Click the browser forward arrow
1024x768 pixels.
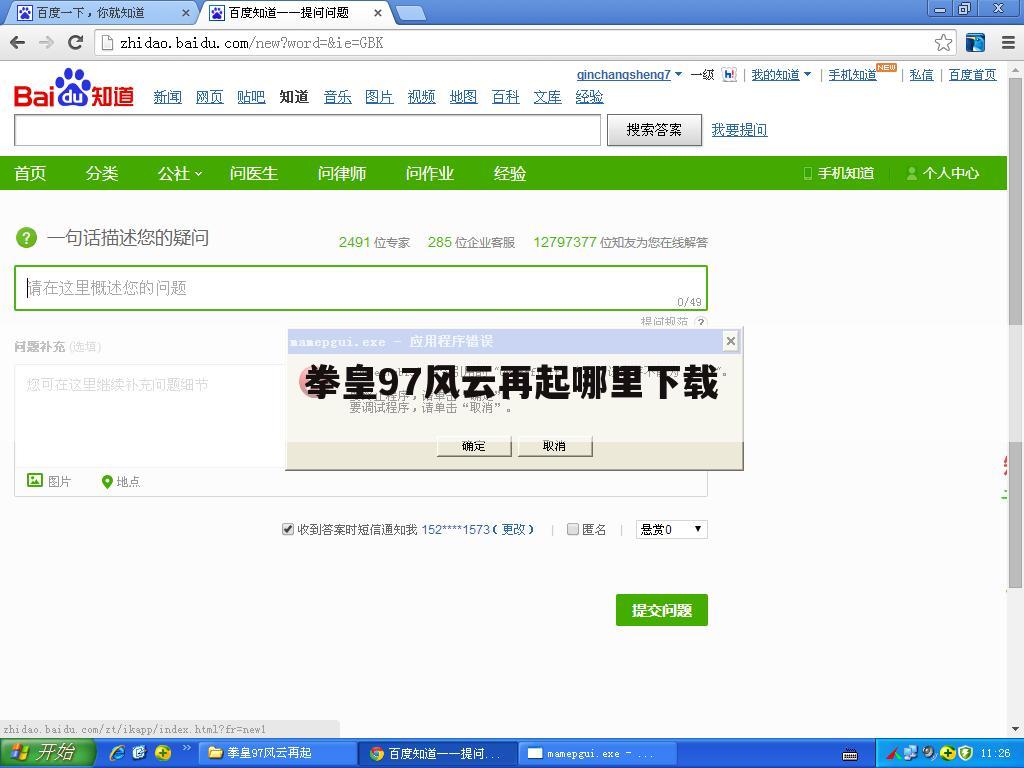(46, 43)
